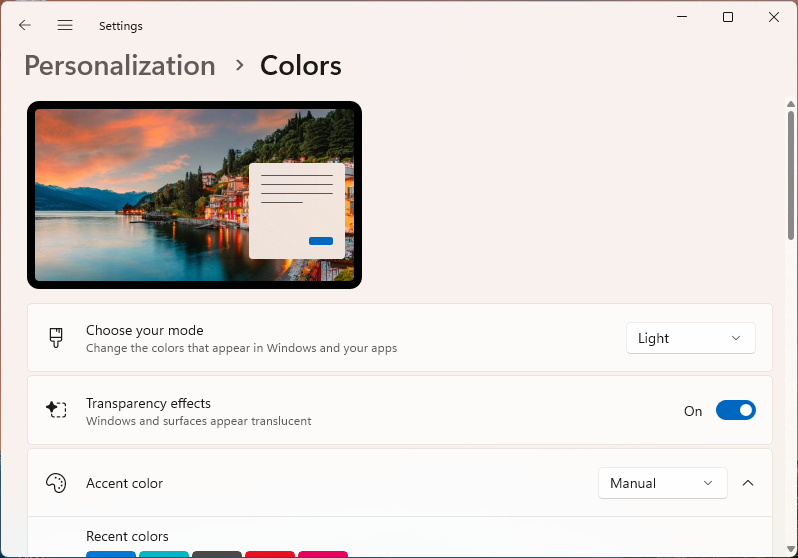Open the Light mode dropdown
Image resolution: width=798 pixels, height=558 pixels.
pos(690,338)
